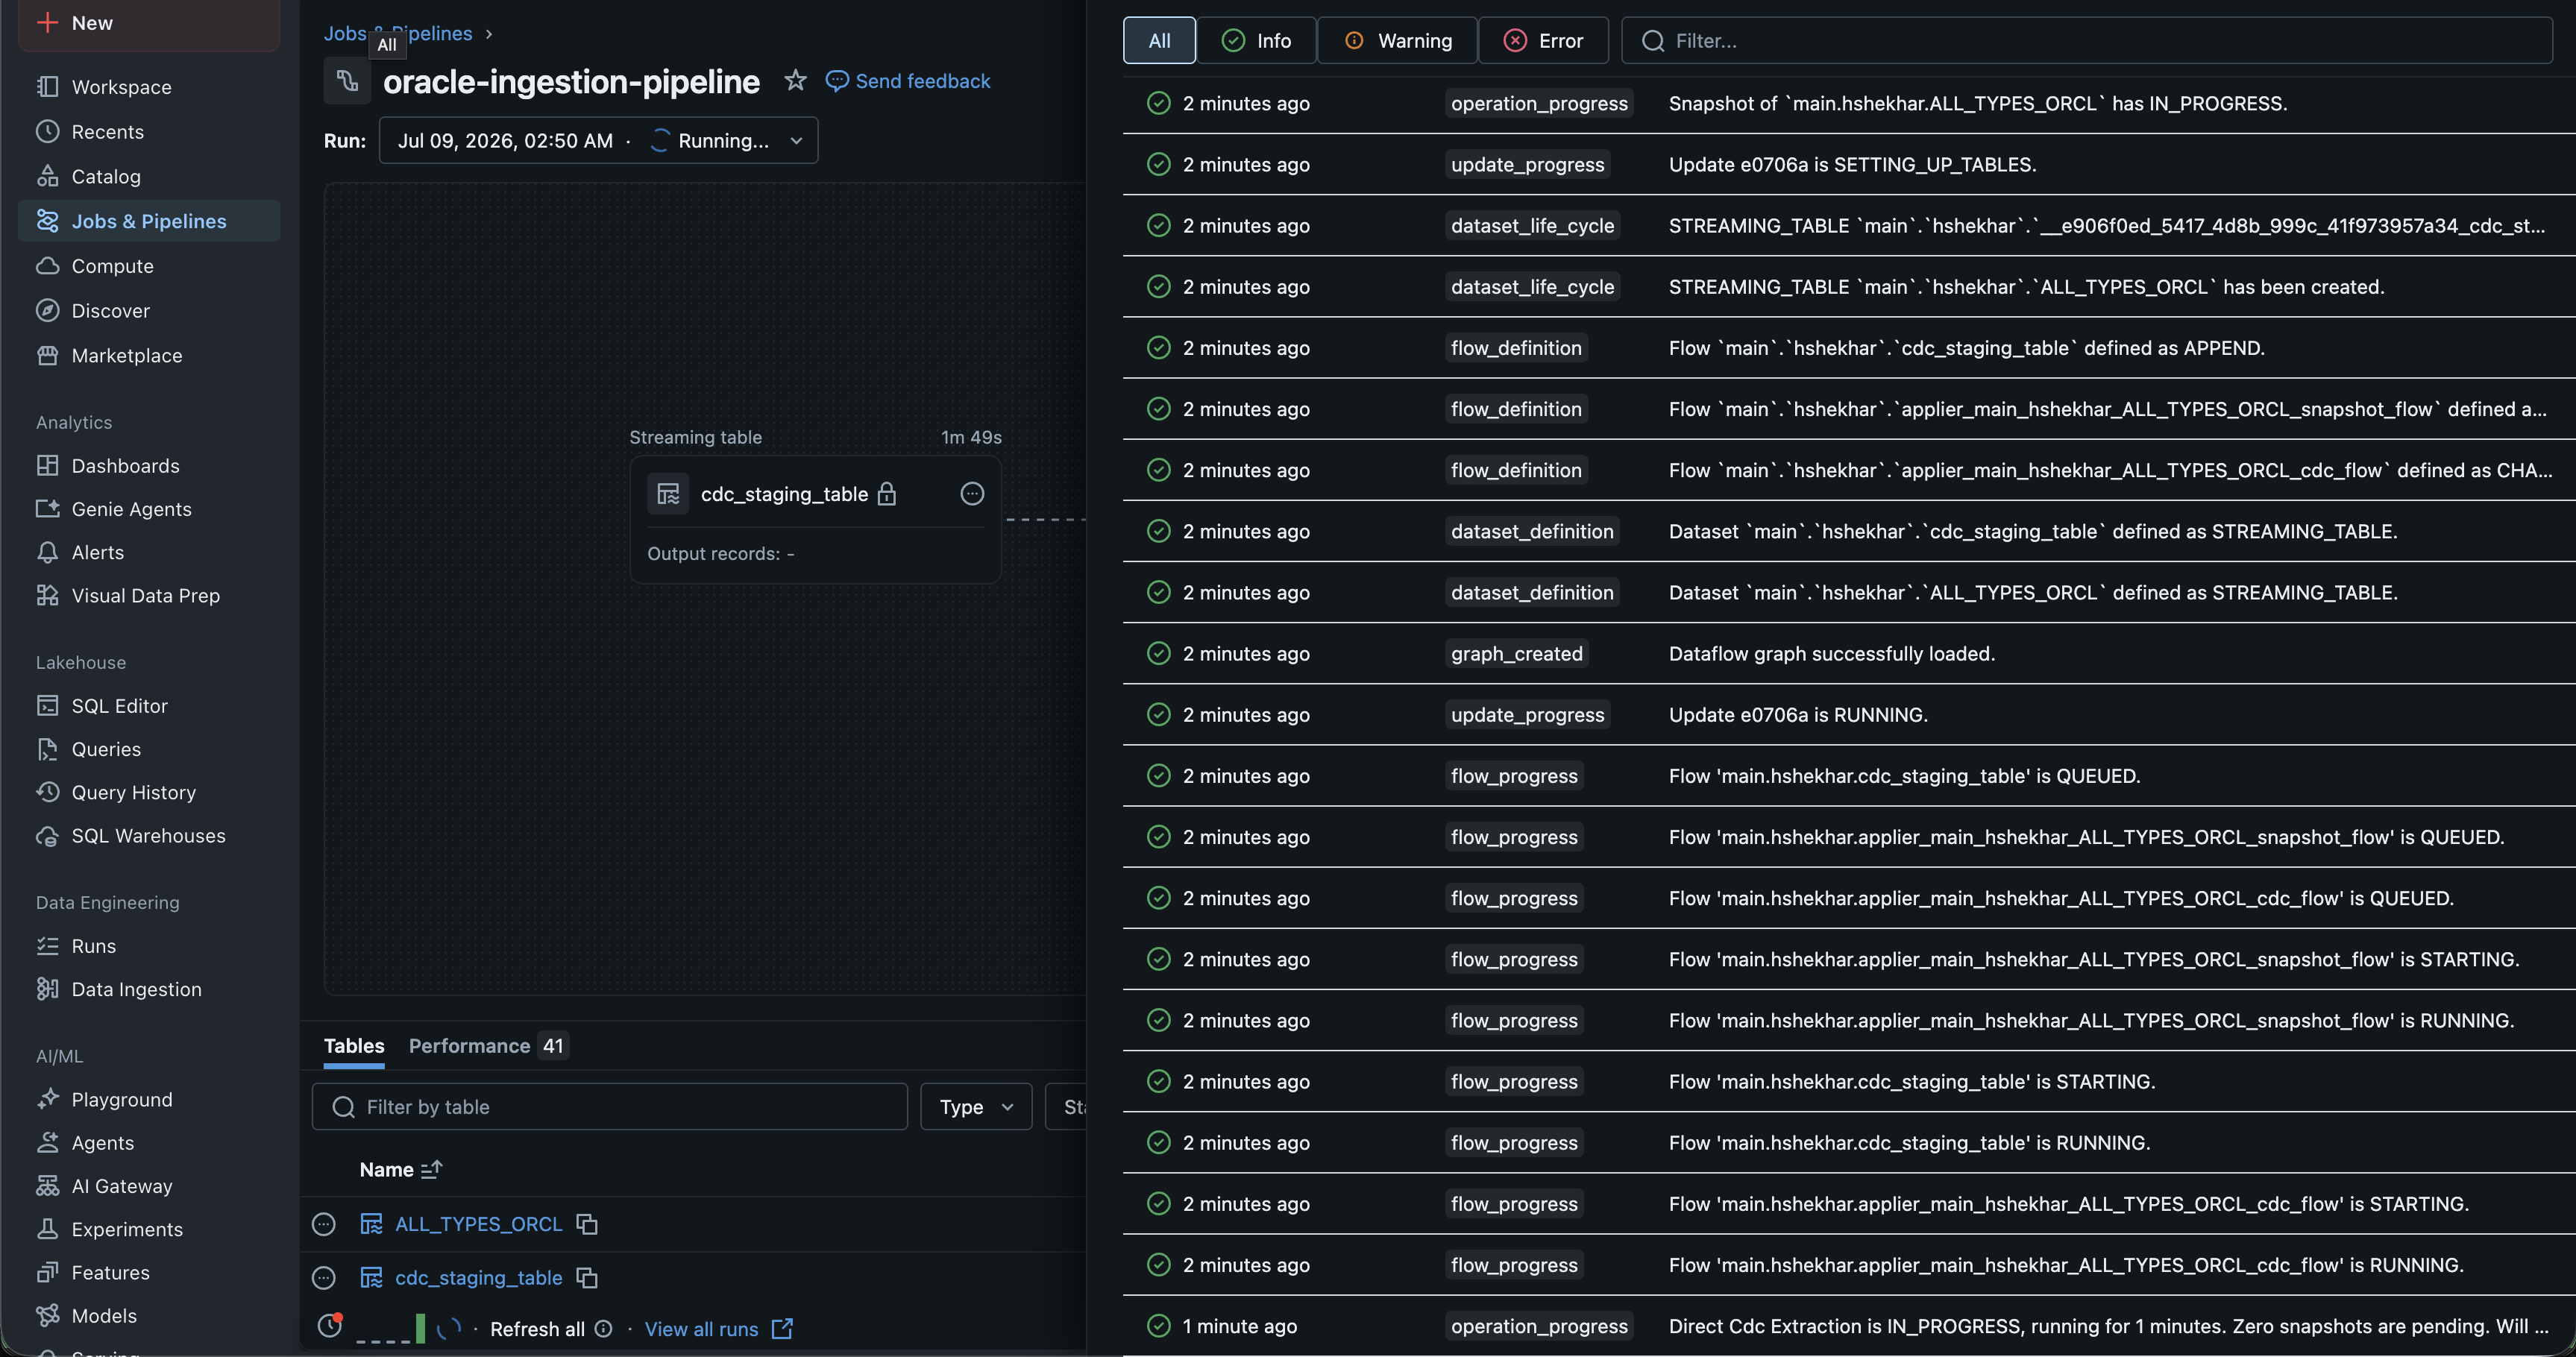Viewport: 2576px width, 1357px height.
Task: Select Direct Cdc Extraction event row
Action: point(1849,1326)
